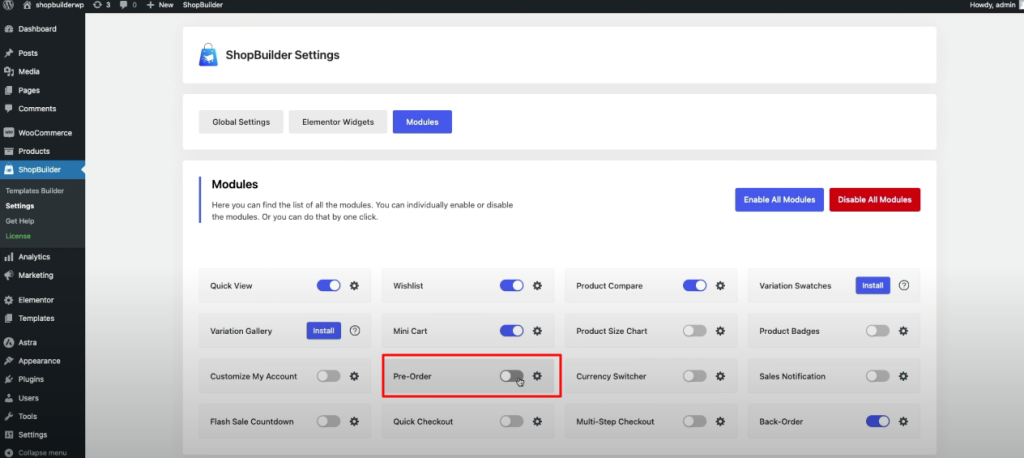Click Enable All Modules button
Screen dimensions: 1024x458
(x=779, y=200)
